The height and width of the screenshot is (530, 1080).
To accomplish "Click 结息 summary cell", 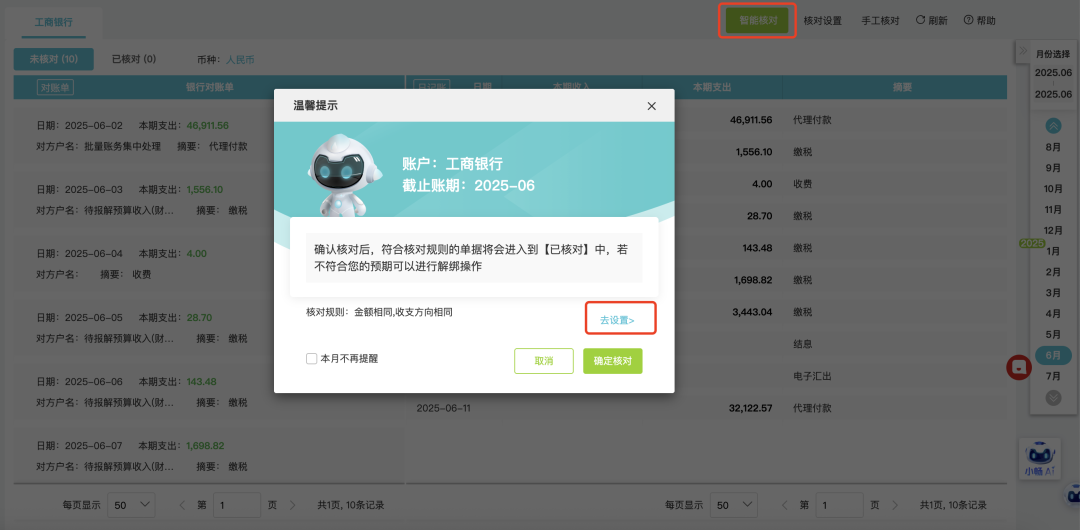I will pos(803,343).
